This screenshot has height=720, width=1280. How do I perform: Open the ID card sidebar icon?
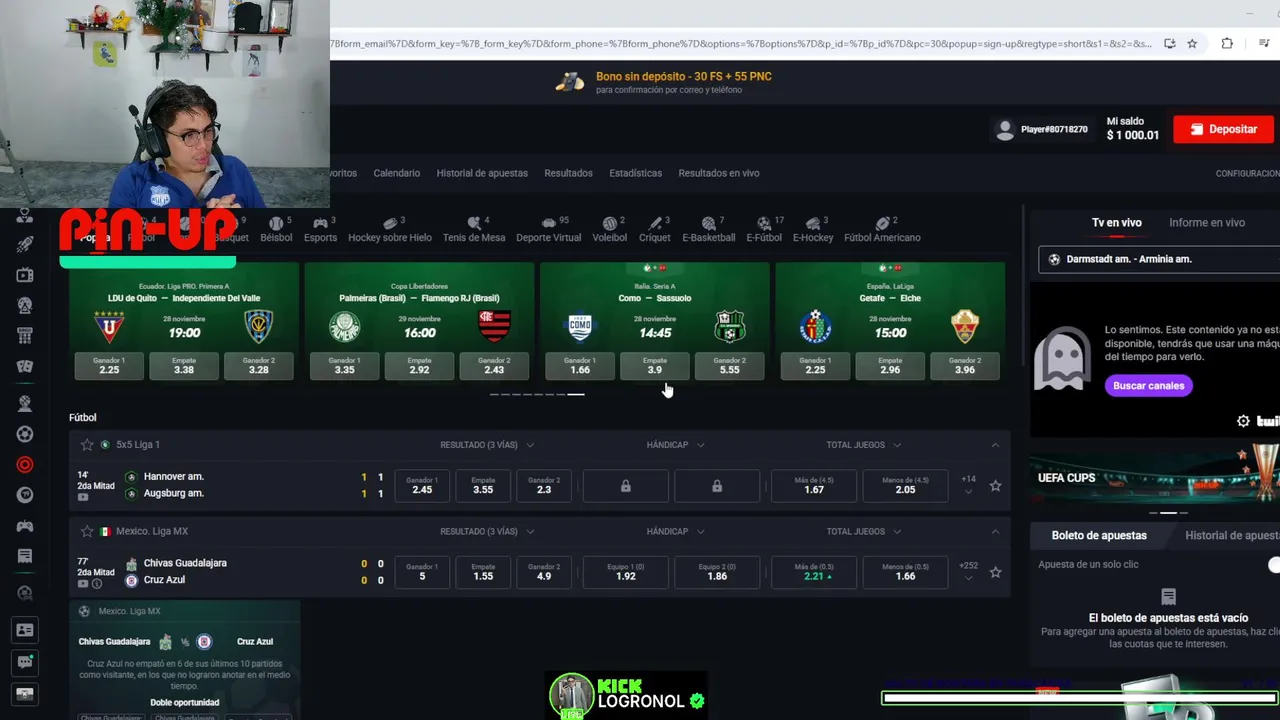pos(25,630)
